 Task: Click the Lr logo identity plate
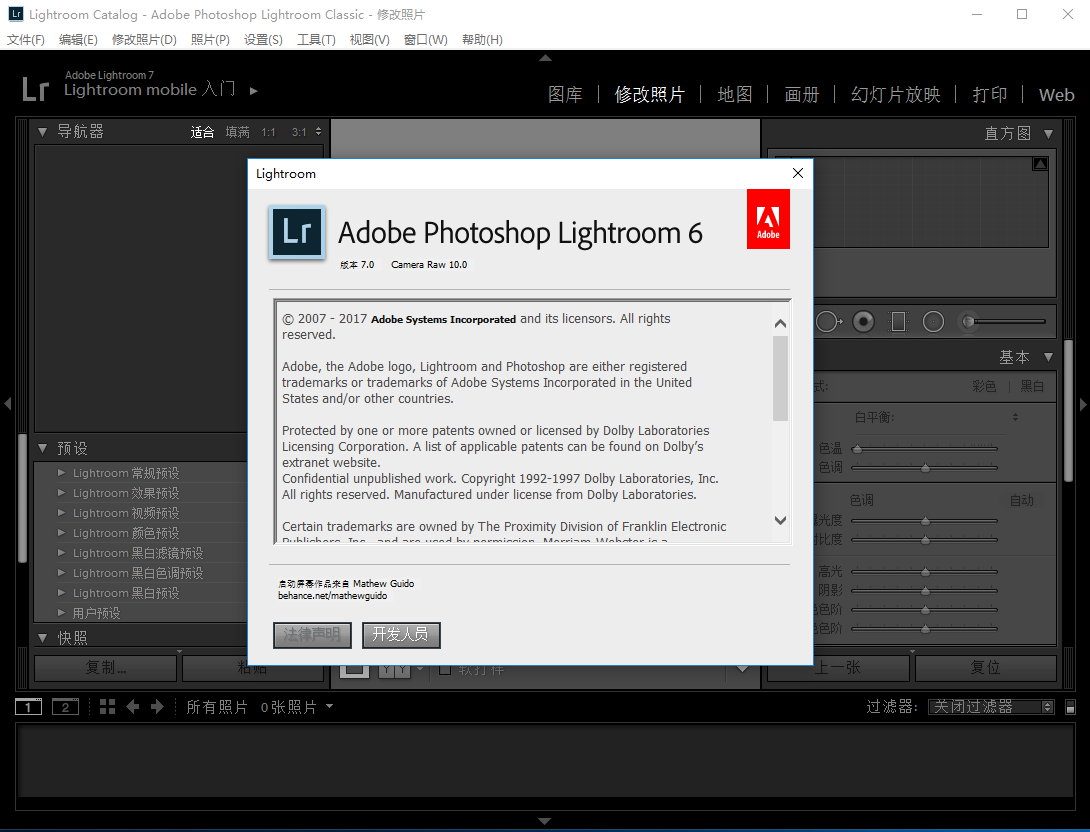point(35,89)
